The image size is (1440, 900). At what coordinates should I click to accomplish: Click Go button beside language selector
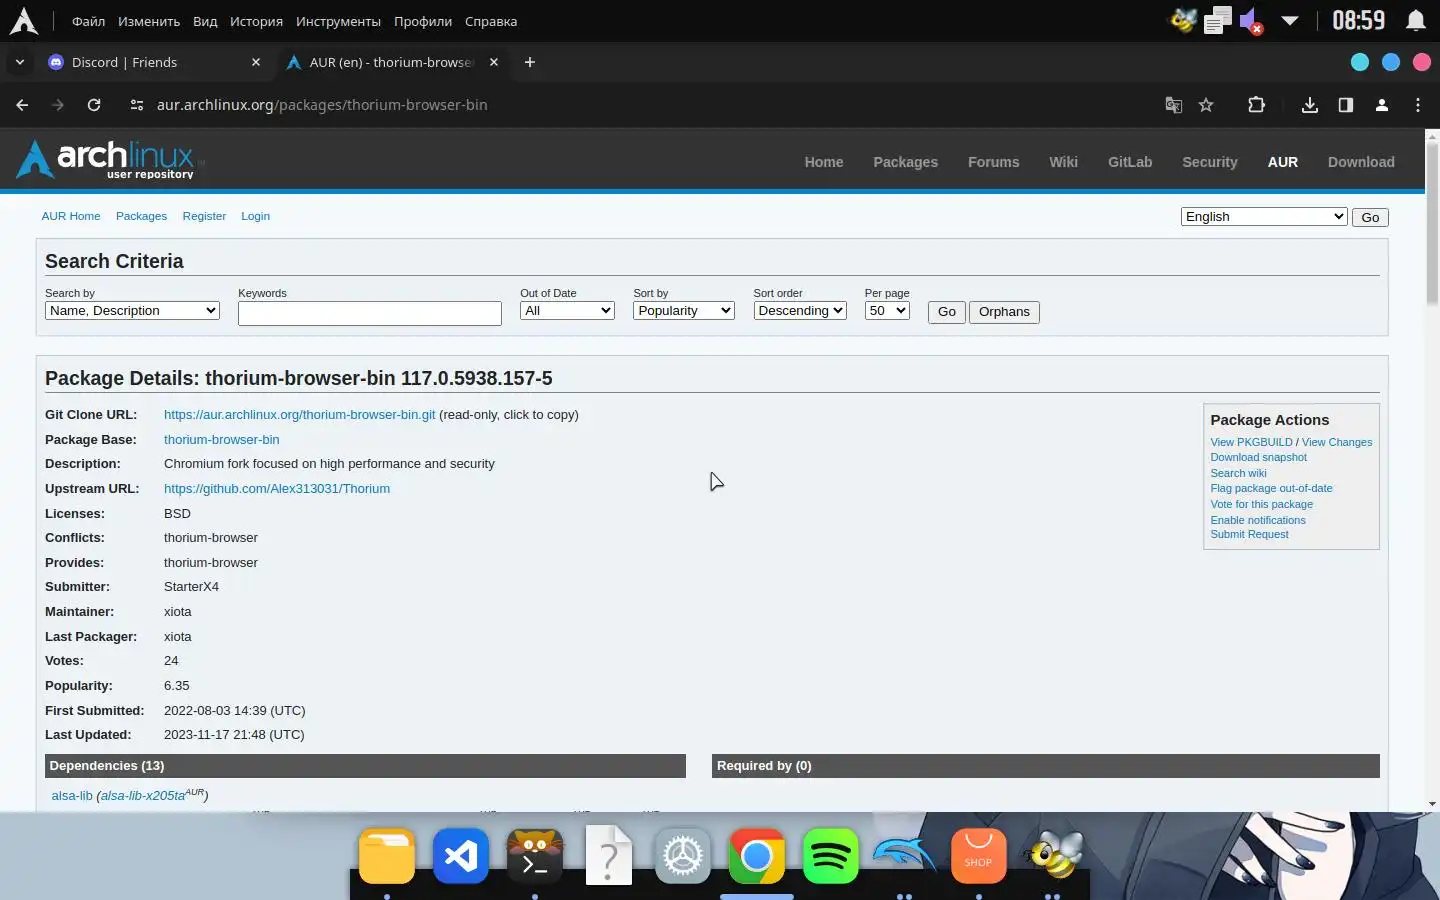click(1370, 217)
